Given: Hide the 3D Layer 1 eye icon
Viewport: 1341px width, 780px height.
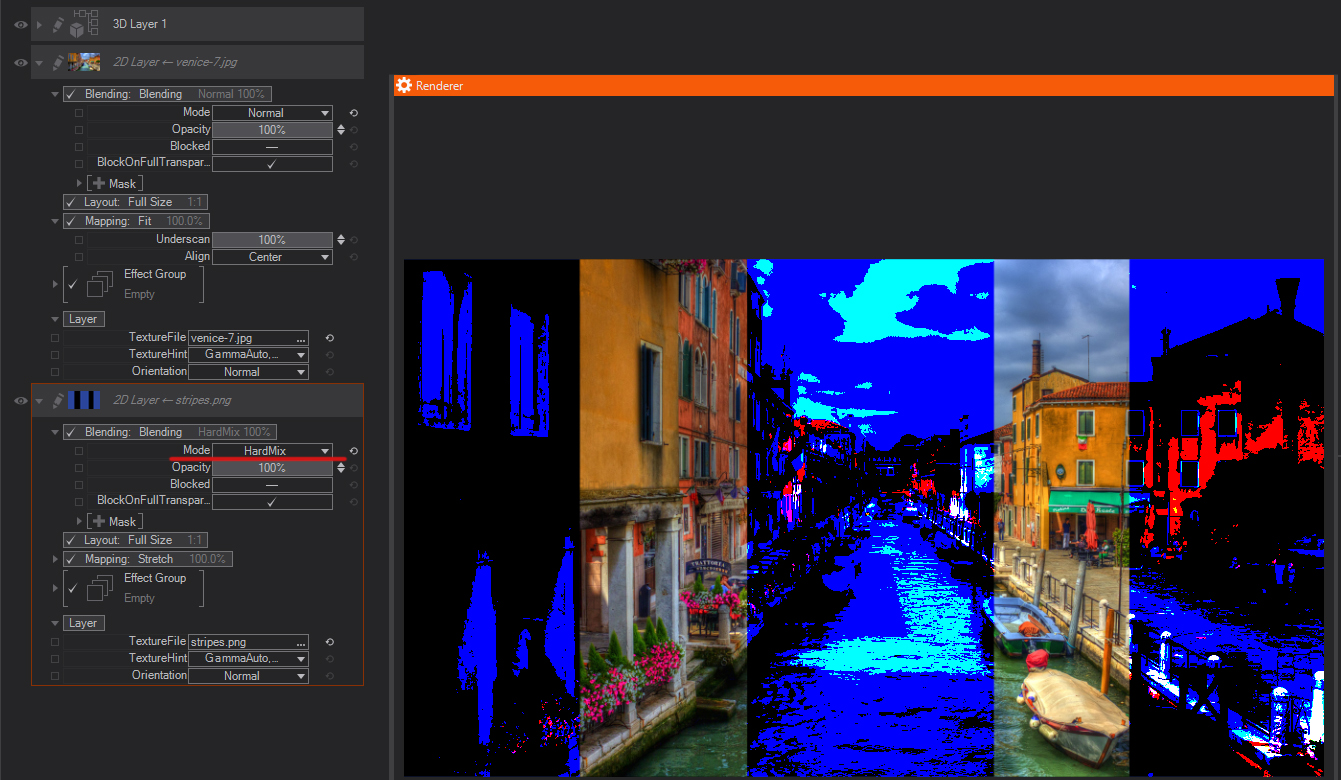Looking at the screenshot, I should (x=20, y=24).
